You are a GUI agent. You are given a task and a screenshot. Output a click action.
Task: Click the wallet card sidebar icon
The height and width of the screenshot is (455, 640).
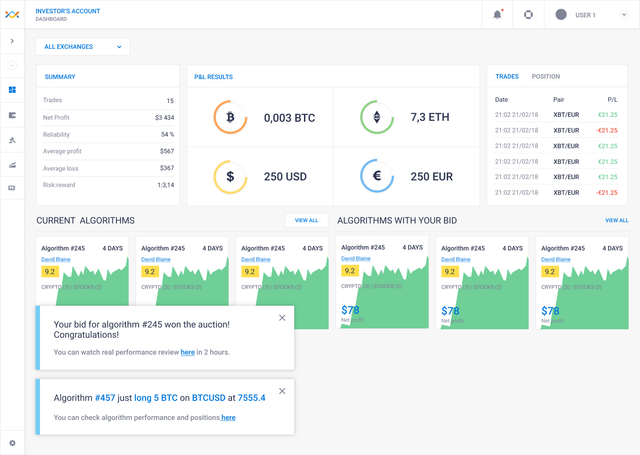point(12,188)
